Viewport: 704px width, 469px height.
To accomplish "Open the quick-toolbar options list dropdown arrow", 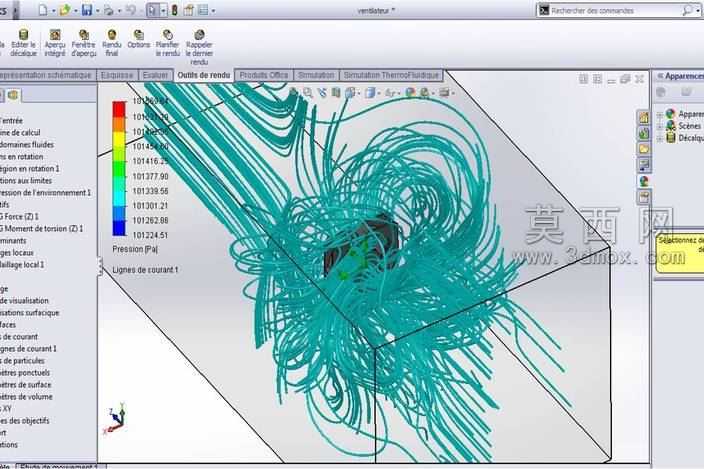I will point(213,10).
